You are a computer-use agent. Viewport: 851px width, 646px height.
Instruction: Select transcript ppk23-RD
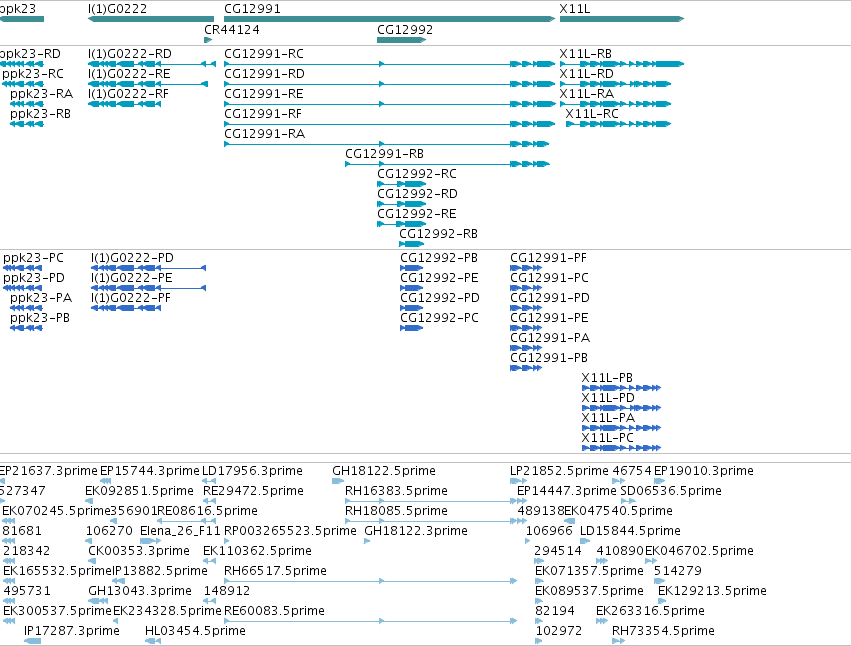(22, 64)
